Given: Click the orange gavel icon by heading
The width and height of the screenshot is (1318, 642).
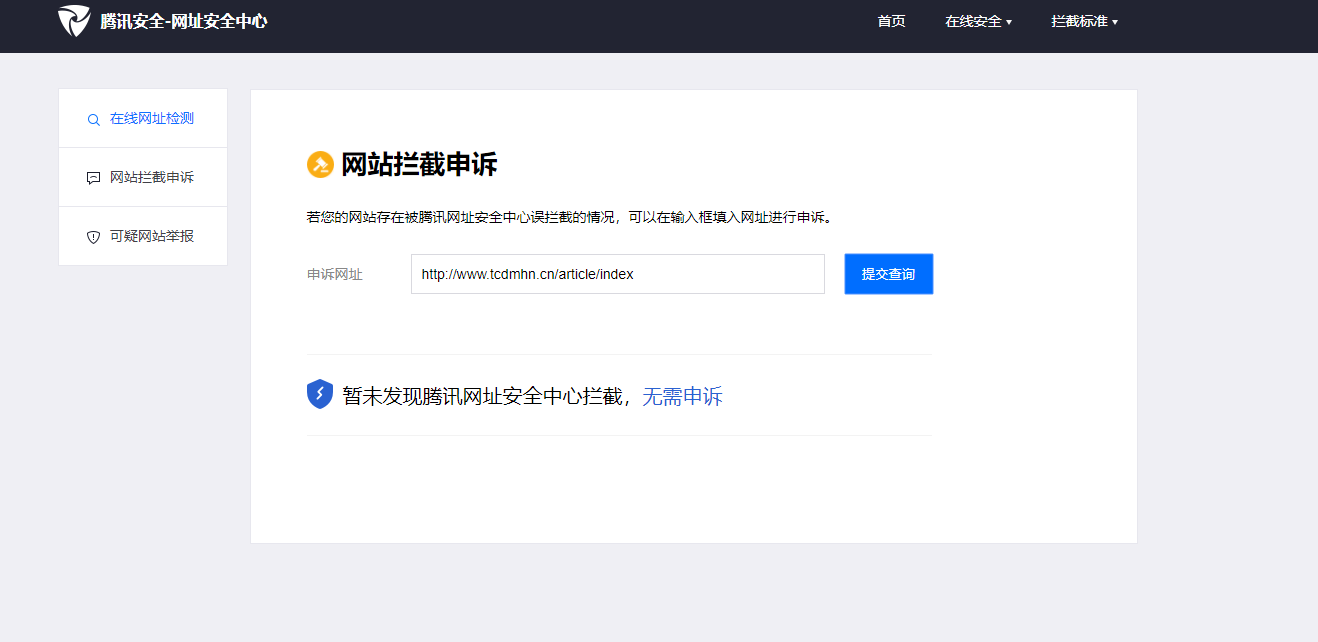Looking at the screenshot, I should (x=320, y=165).
